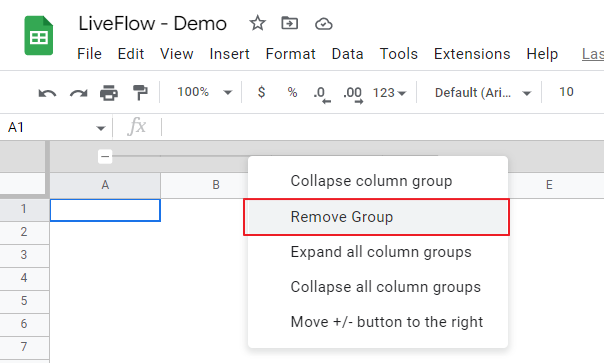Open the Tools menu
Viewport: 604px width, 363px height.
pyautogui.click(x=399, y=54)
